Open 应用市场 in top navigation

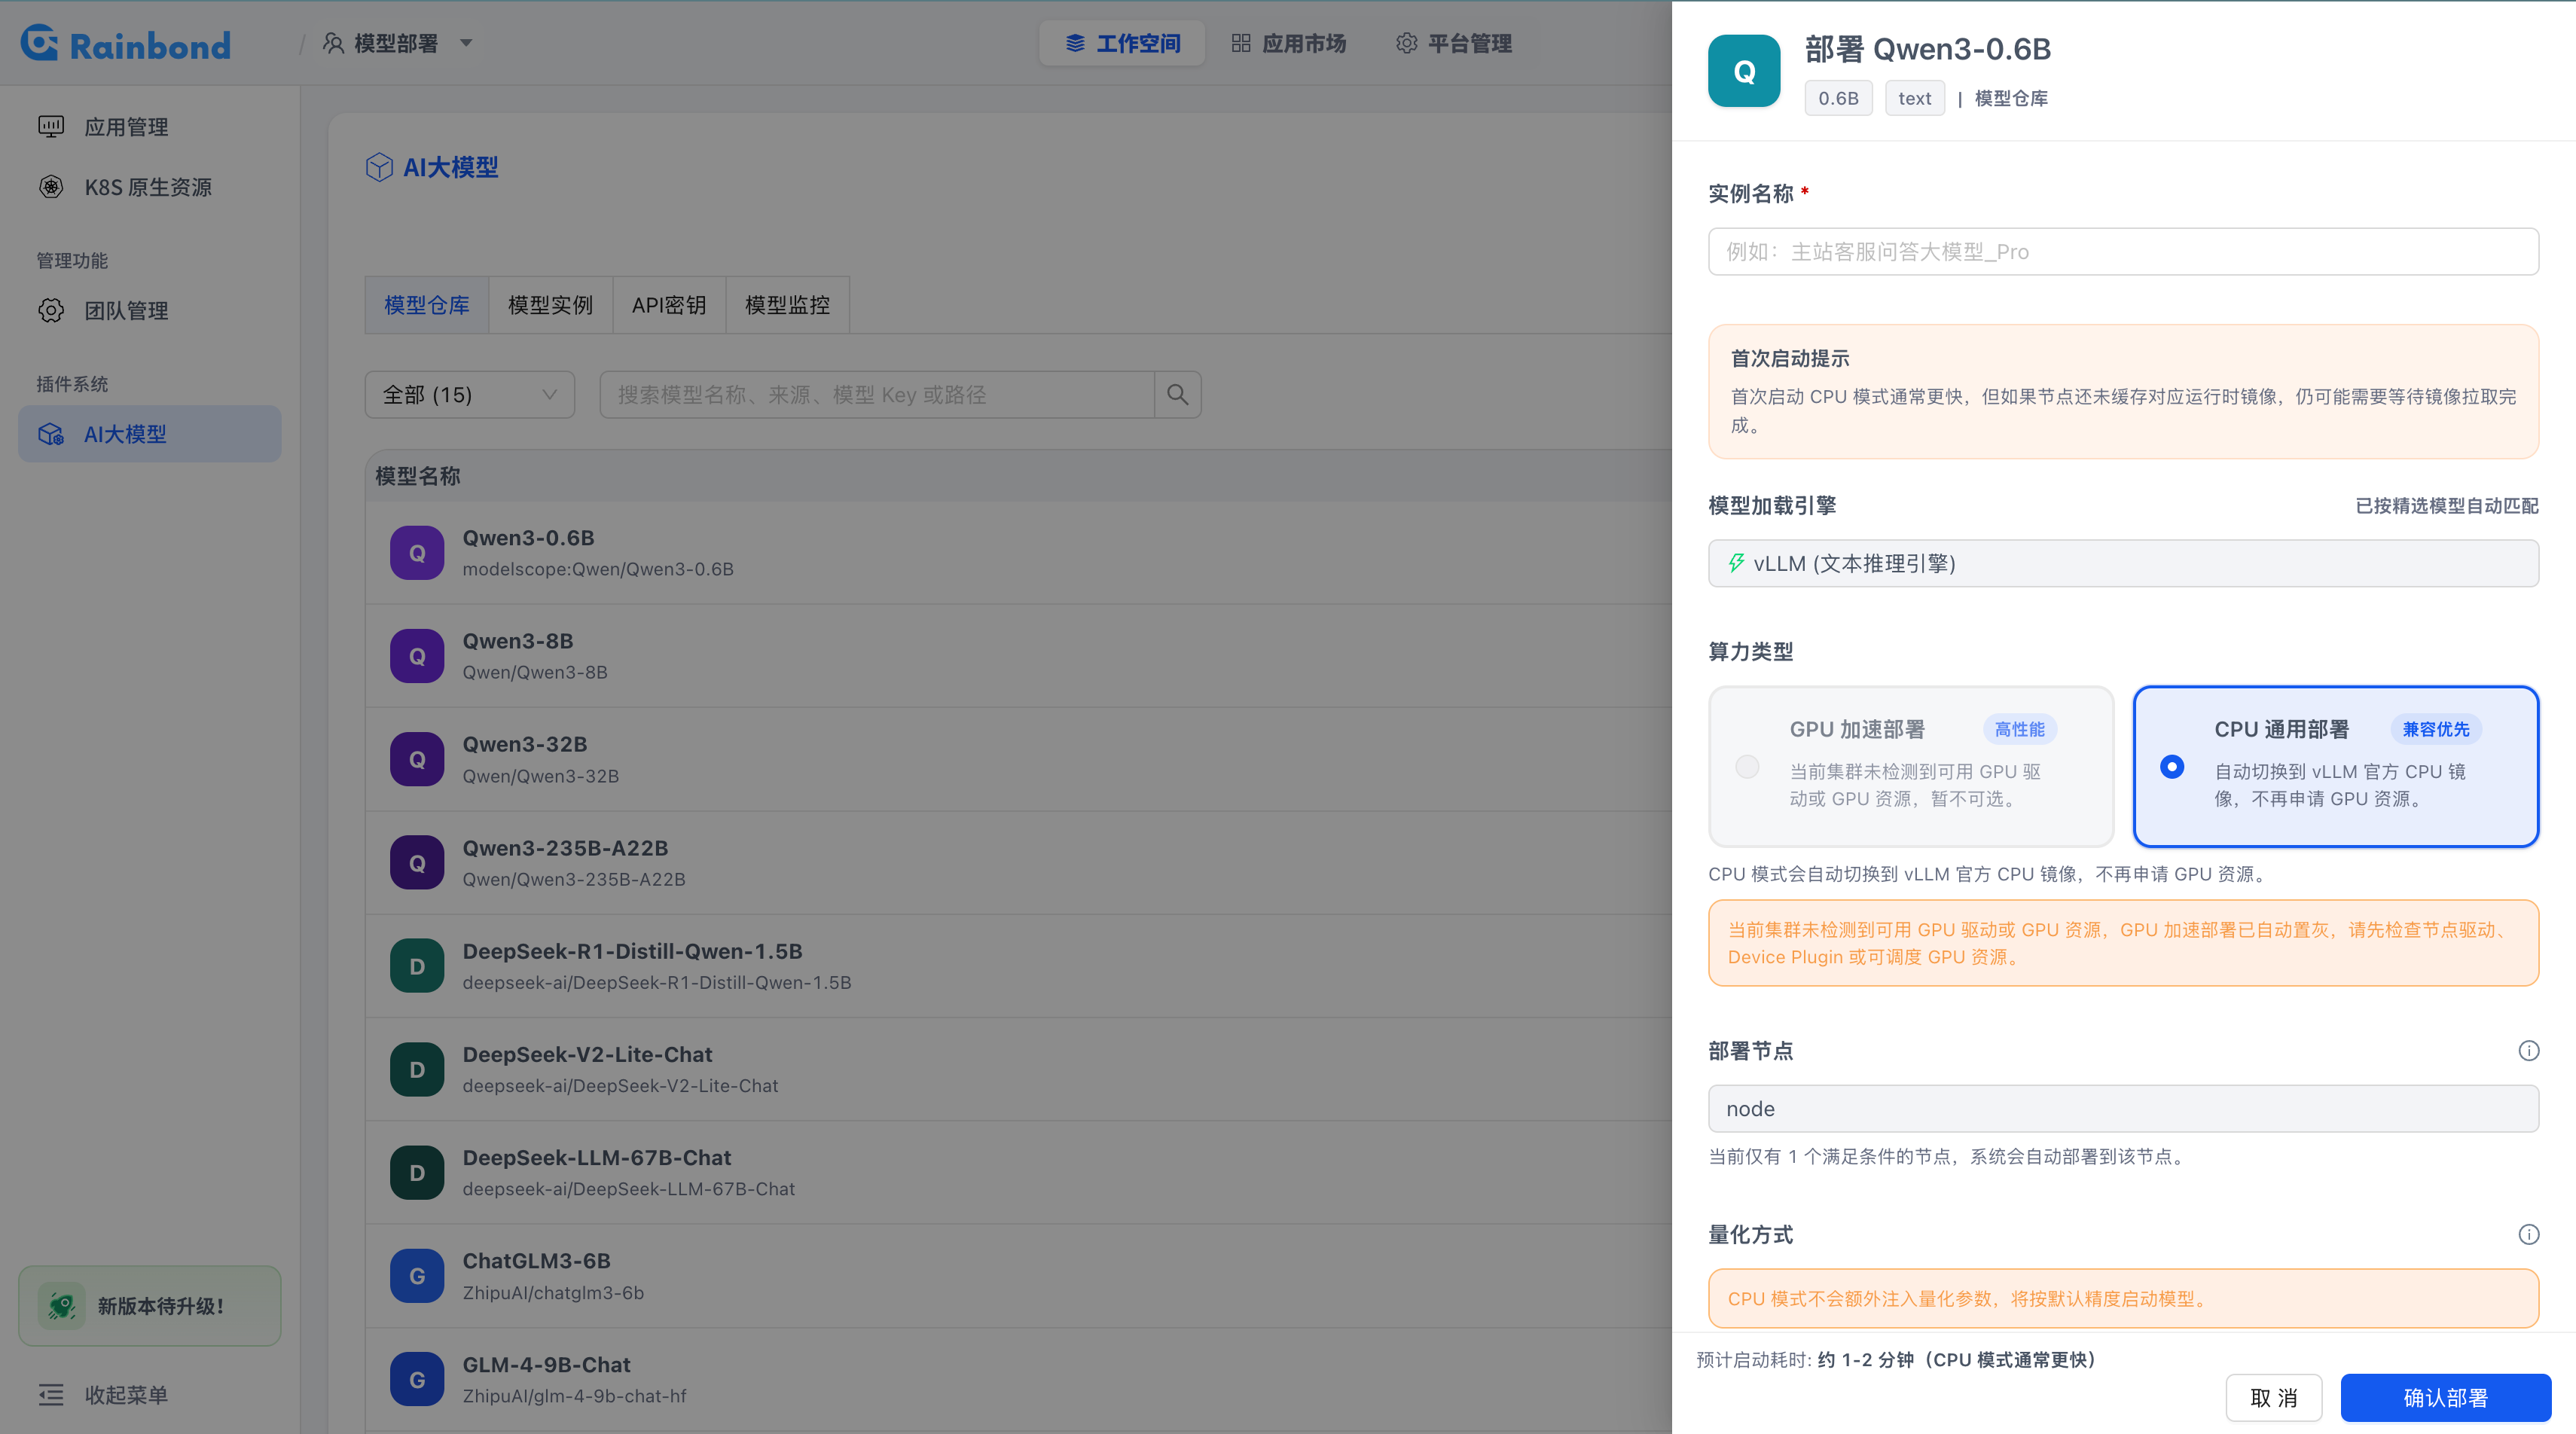1289,43
